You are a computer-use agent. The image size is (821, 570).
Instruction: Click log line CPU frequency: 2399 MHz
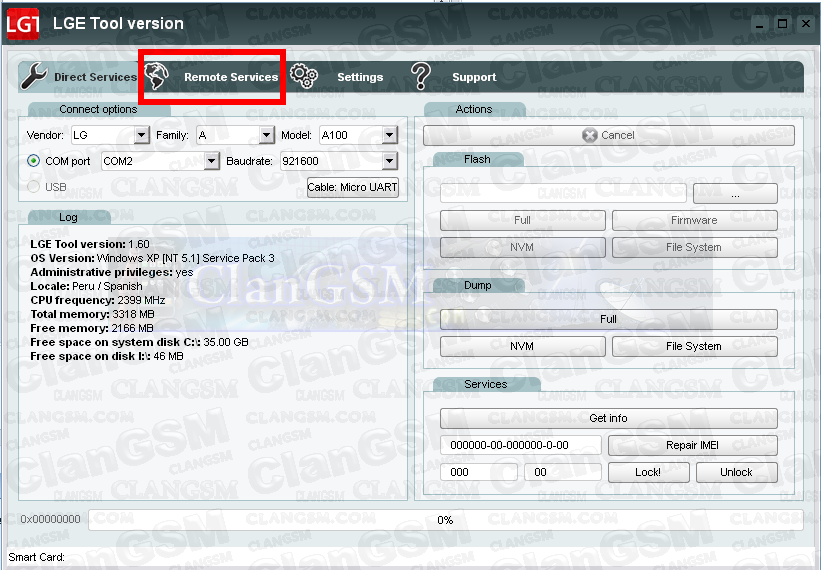click(98, 300)
